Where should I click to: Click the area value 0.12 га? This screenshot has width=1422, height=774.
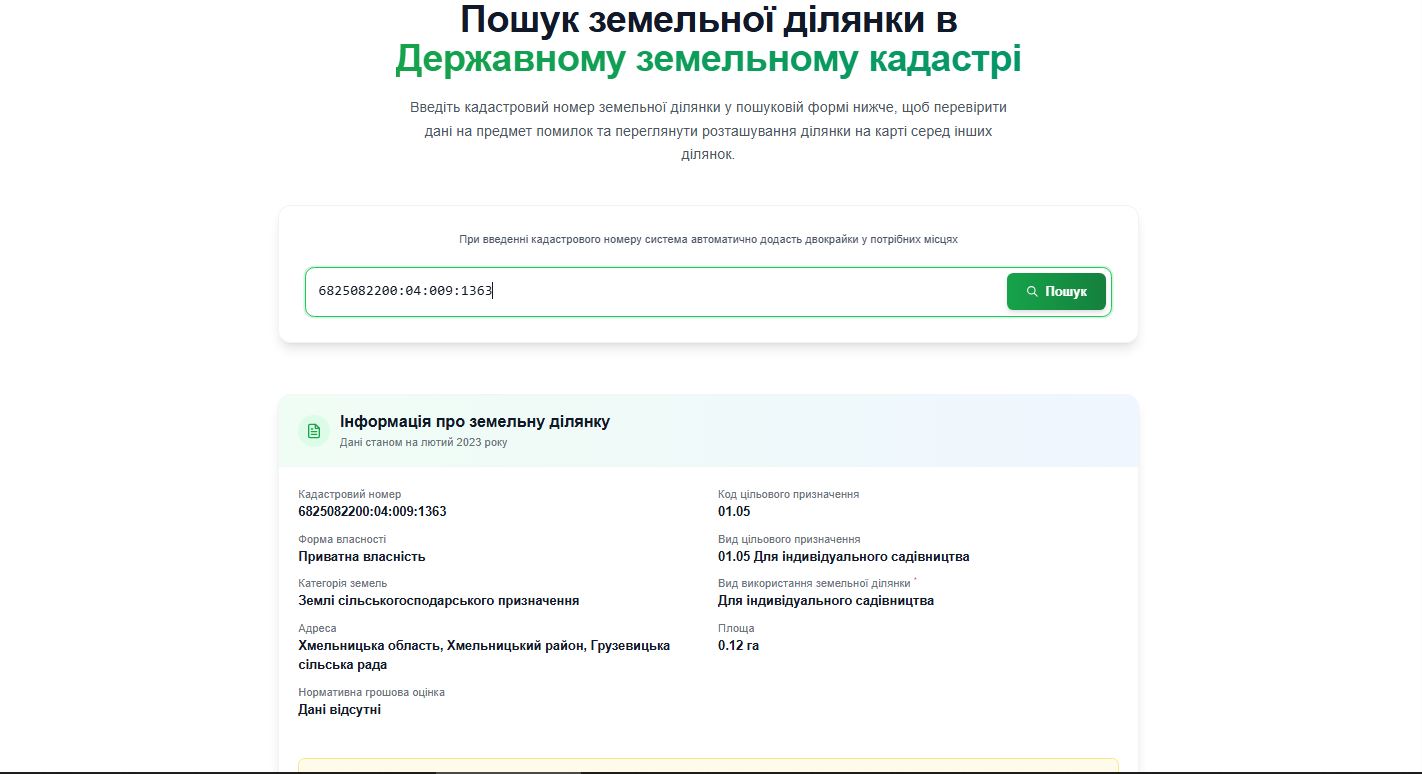tap(738, 646)
